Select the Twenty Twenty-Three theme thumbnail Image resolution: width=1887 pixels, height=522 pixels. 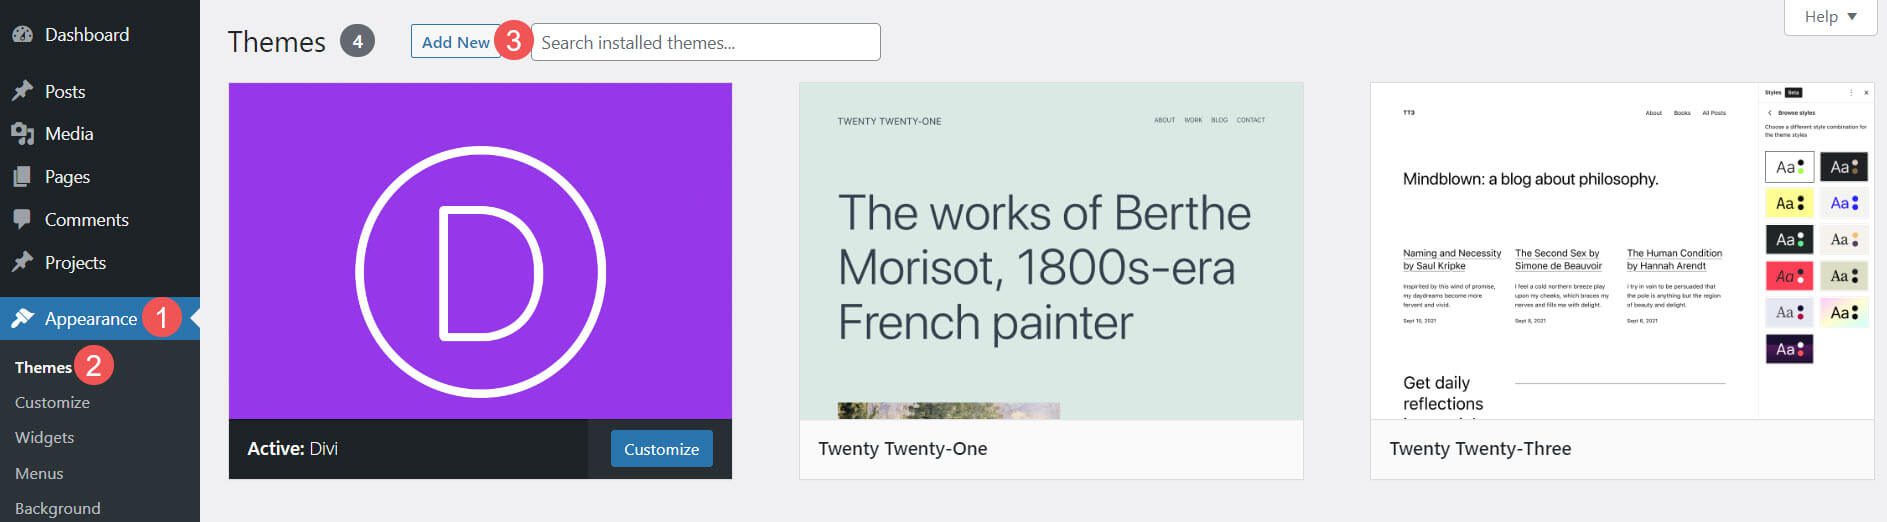(1560, 251)
